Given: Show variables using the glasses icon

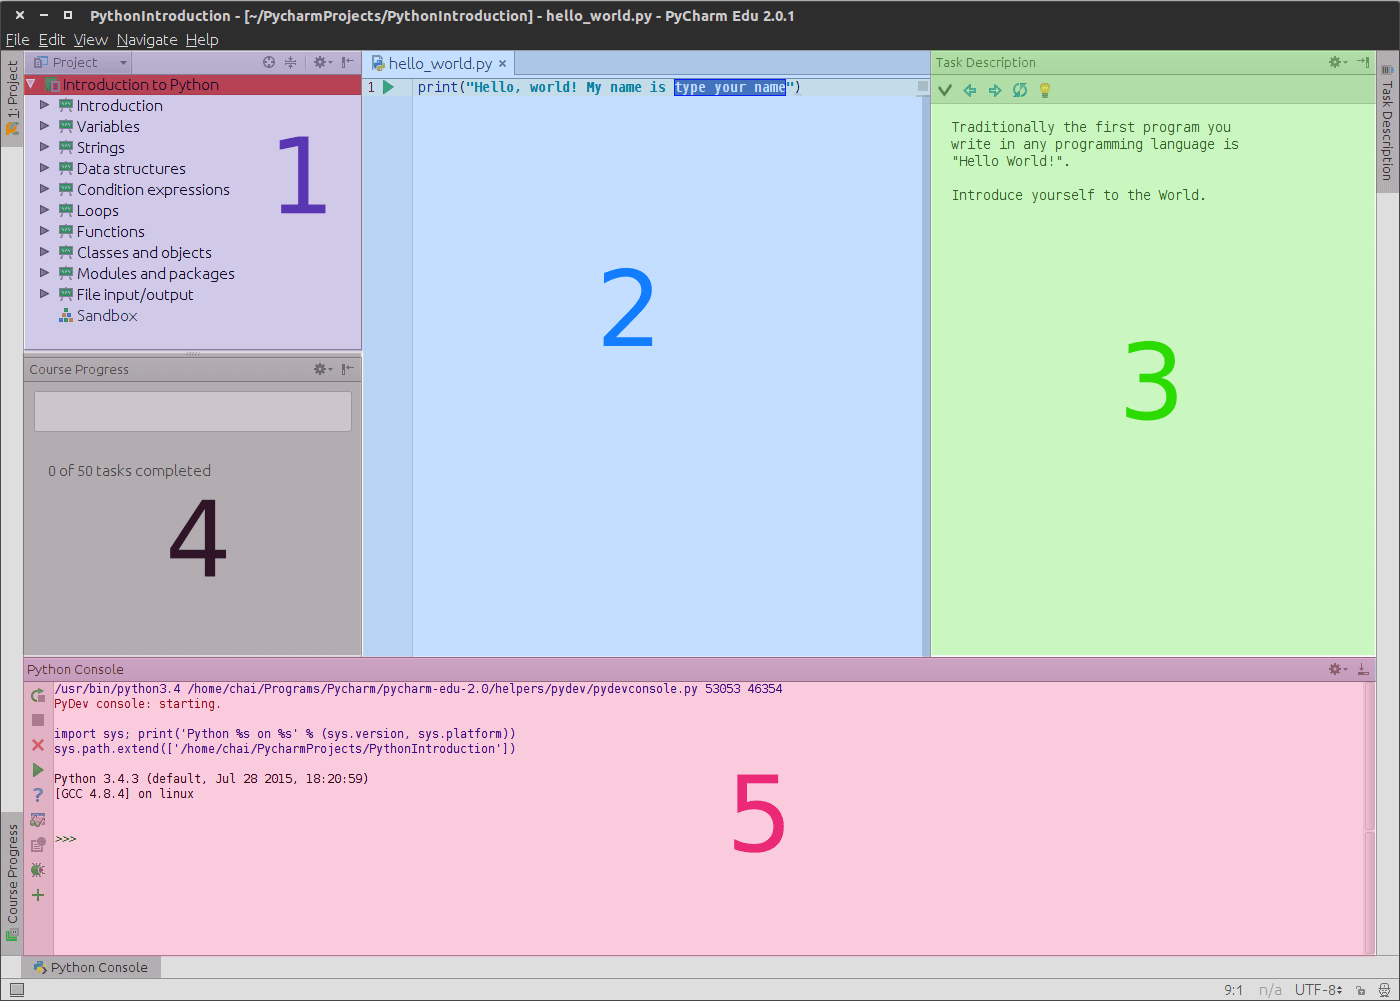Looking at the screenshot, I should (38, 820).
